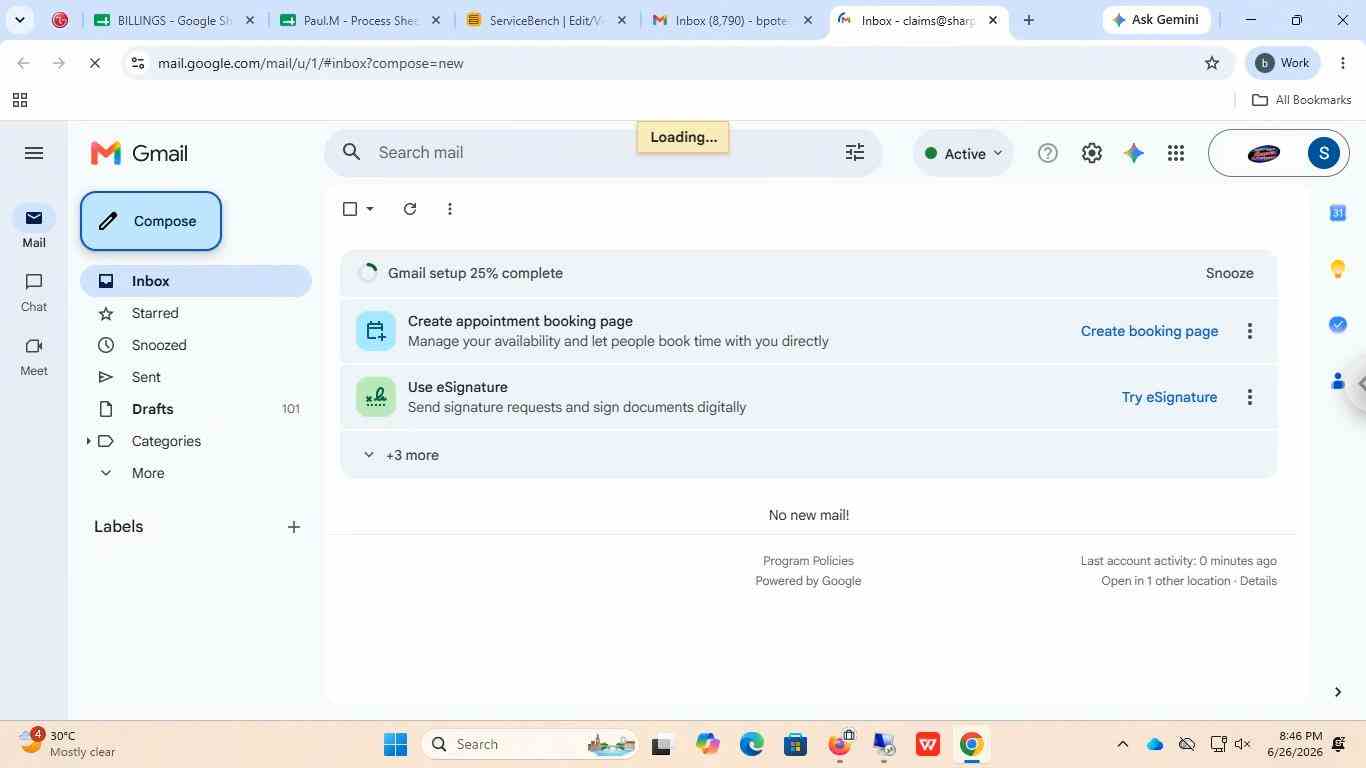The height and width of the screenshot is (768, 1366).
Task: Refresh the inbox mail list
Action: point(409,209)
